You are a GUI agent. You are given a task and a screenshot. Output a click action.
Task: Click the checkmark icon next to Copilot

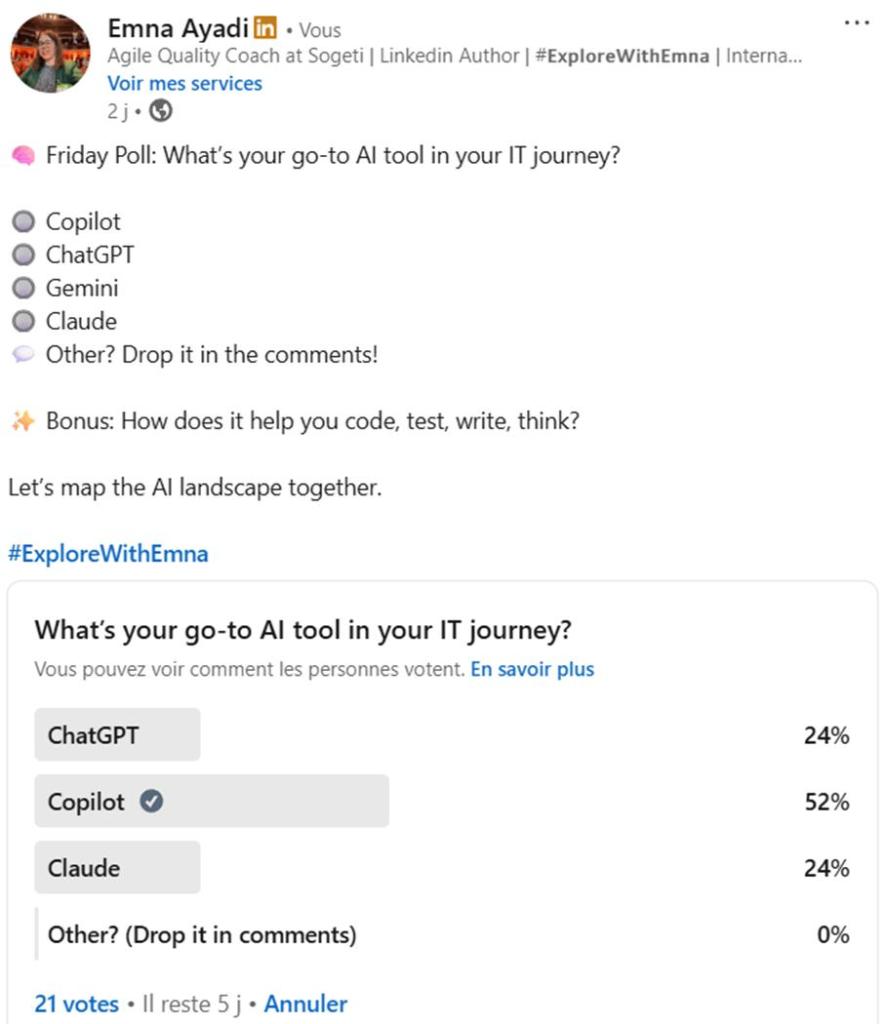[x=151, y=801]
